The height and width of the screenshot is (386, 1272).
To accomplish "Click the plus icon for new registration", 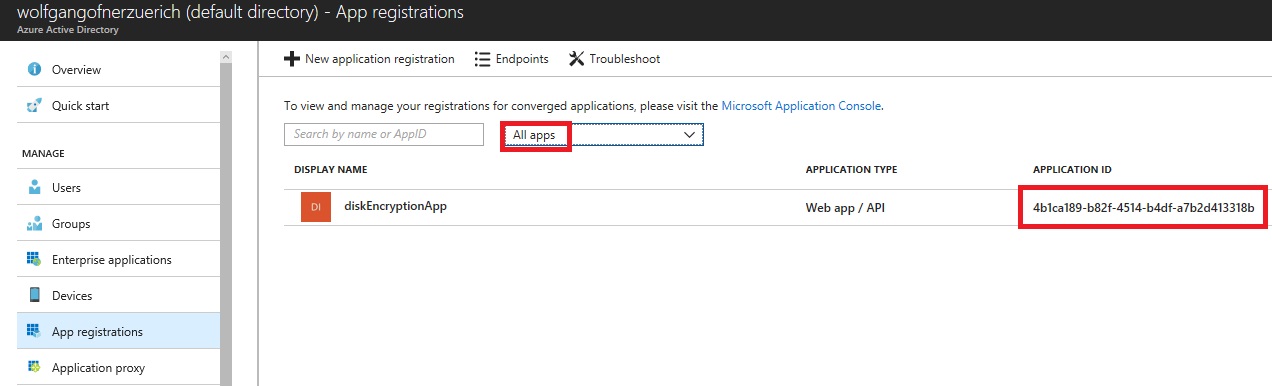I will click(292, 59).
